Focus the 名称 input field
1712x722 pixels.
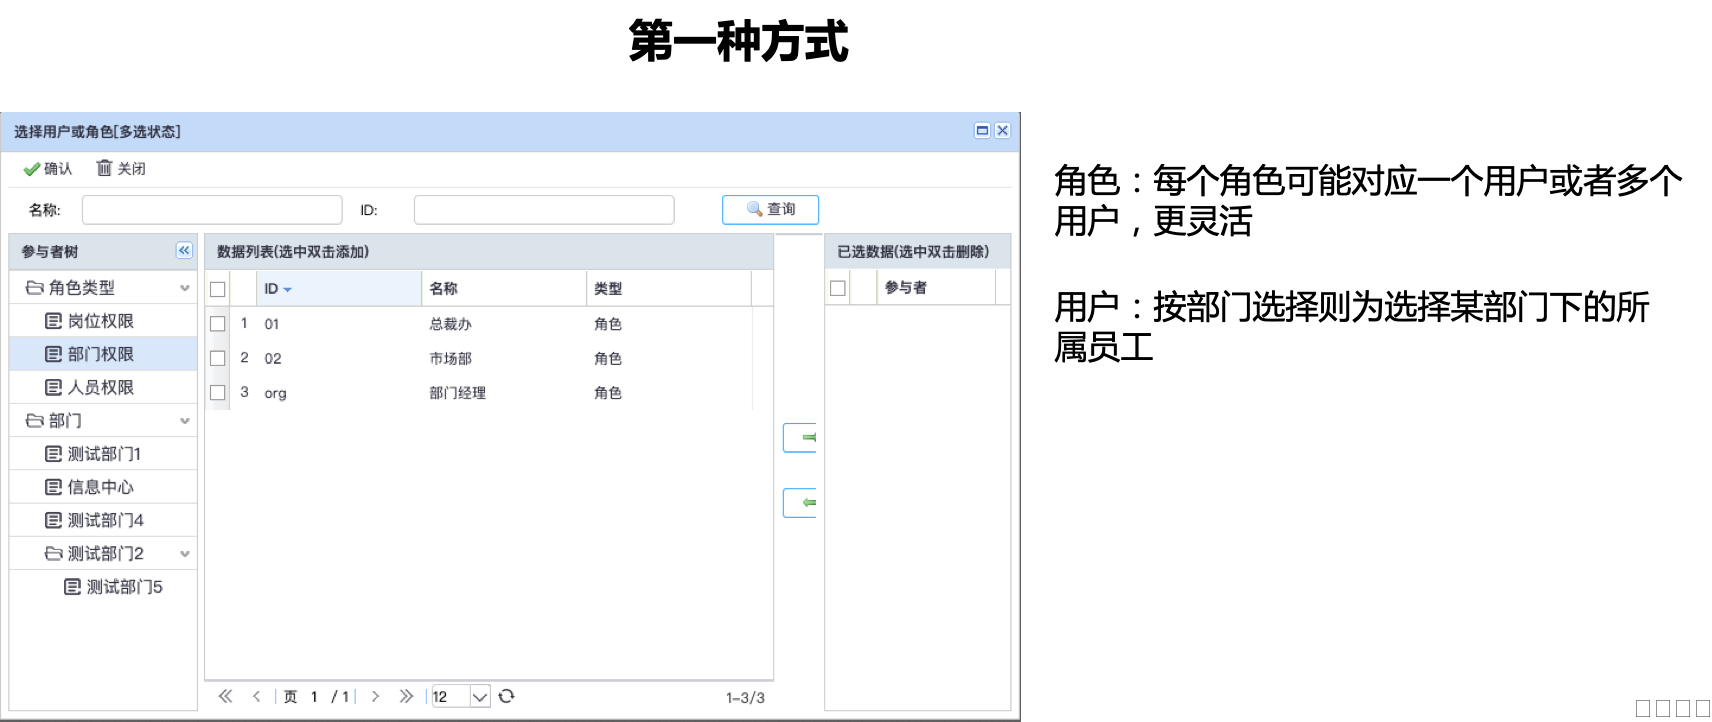tap(212, 210)
